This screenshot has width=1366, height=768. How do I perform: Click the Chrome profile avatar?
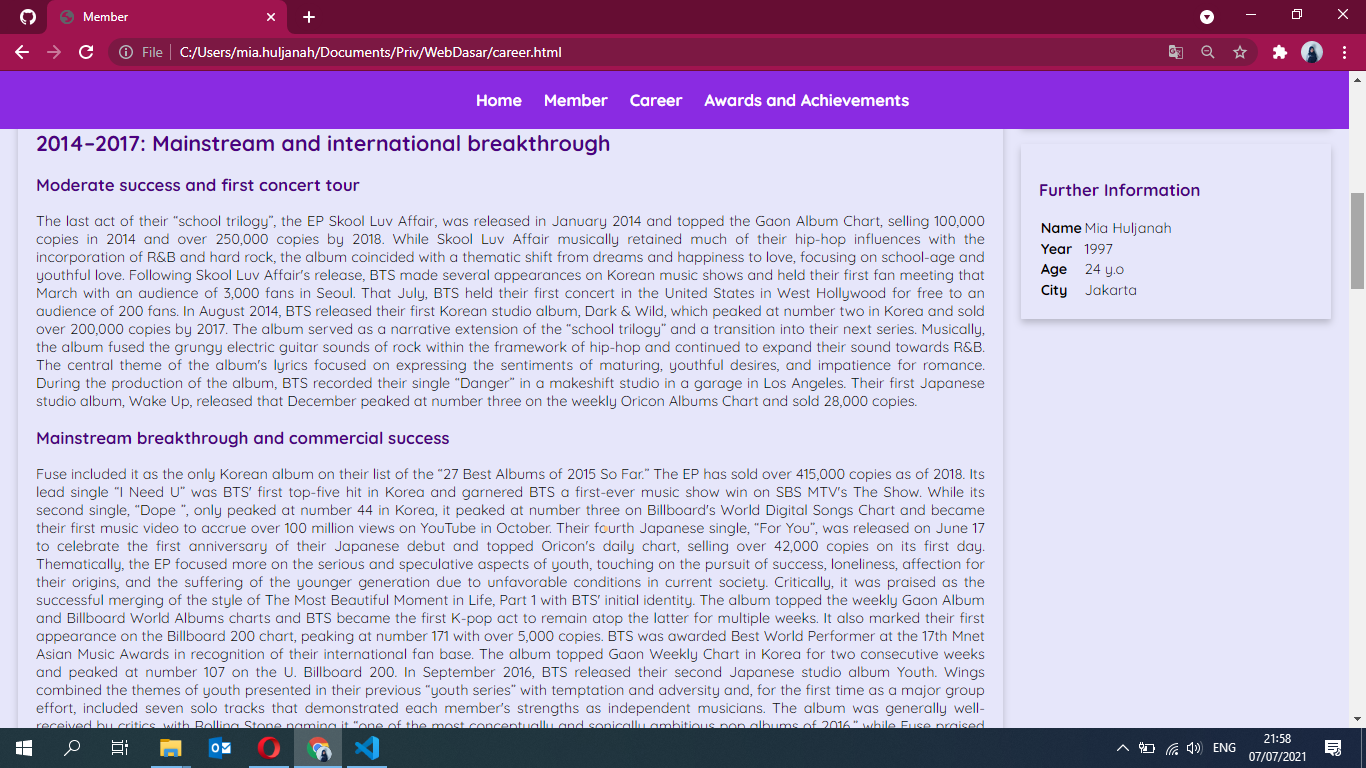click(x=1313, y=52)
